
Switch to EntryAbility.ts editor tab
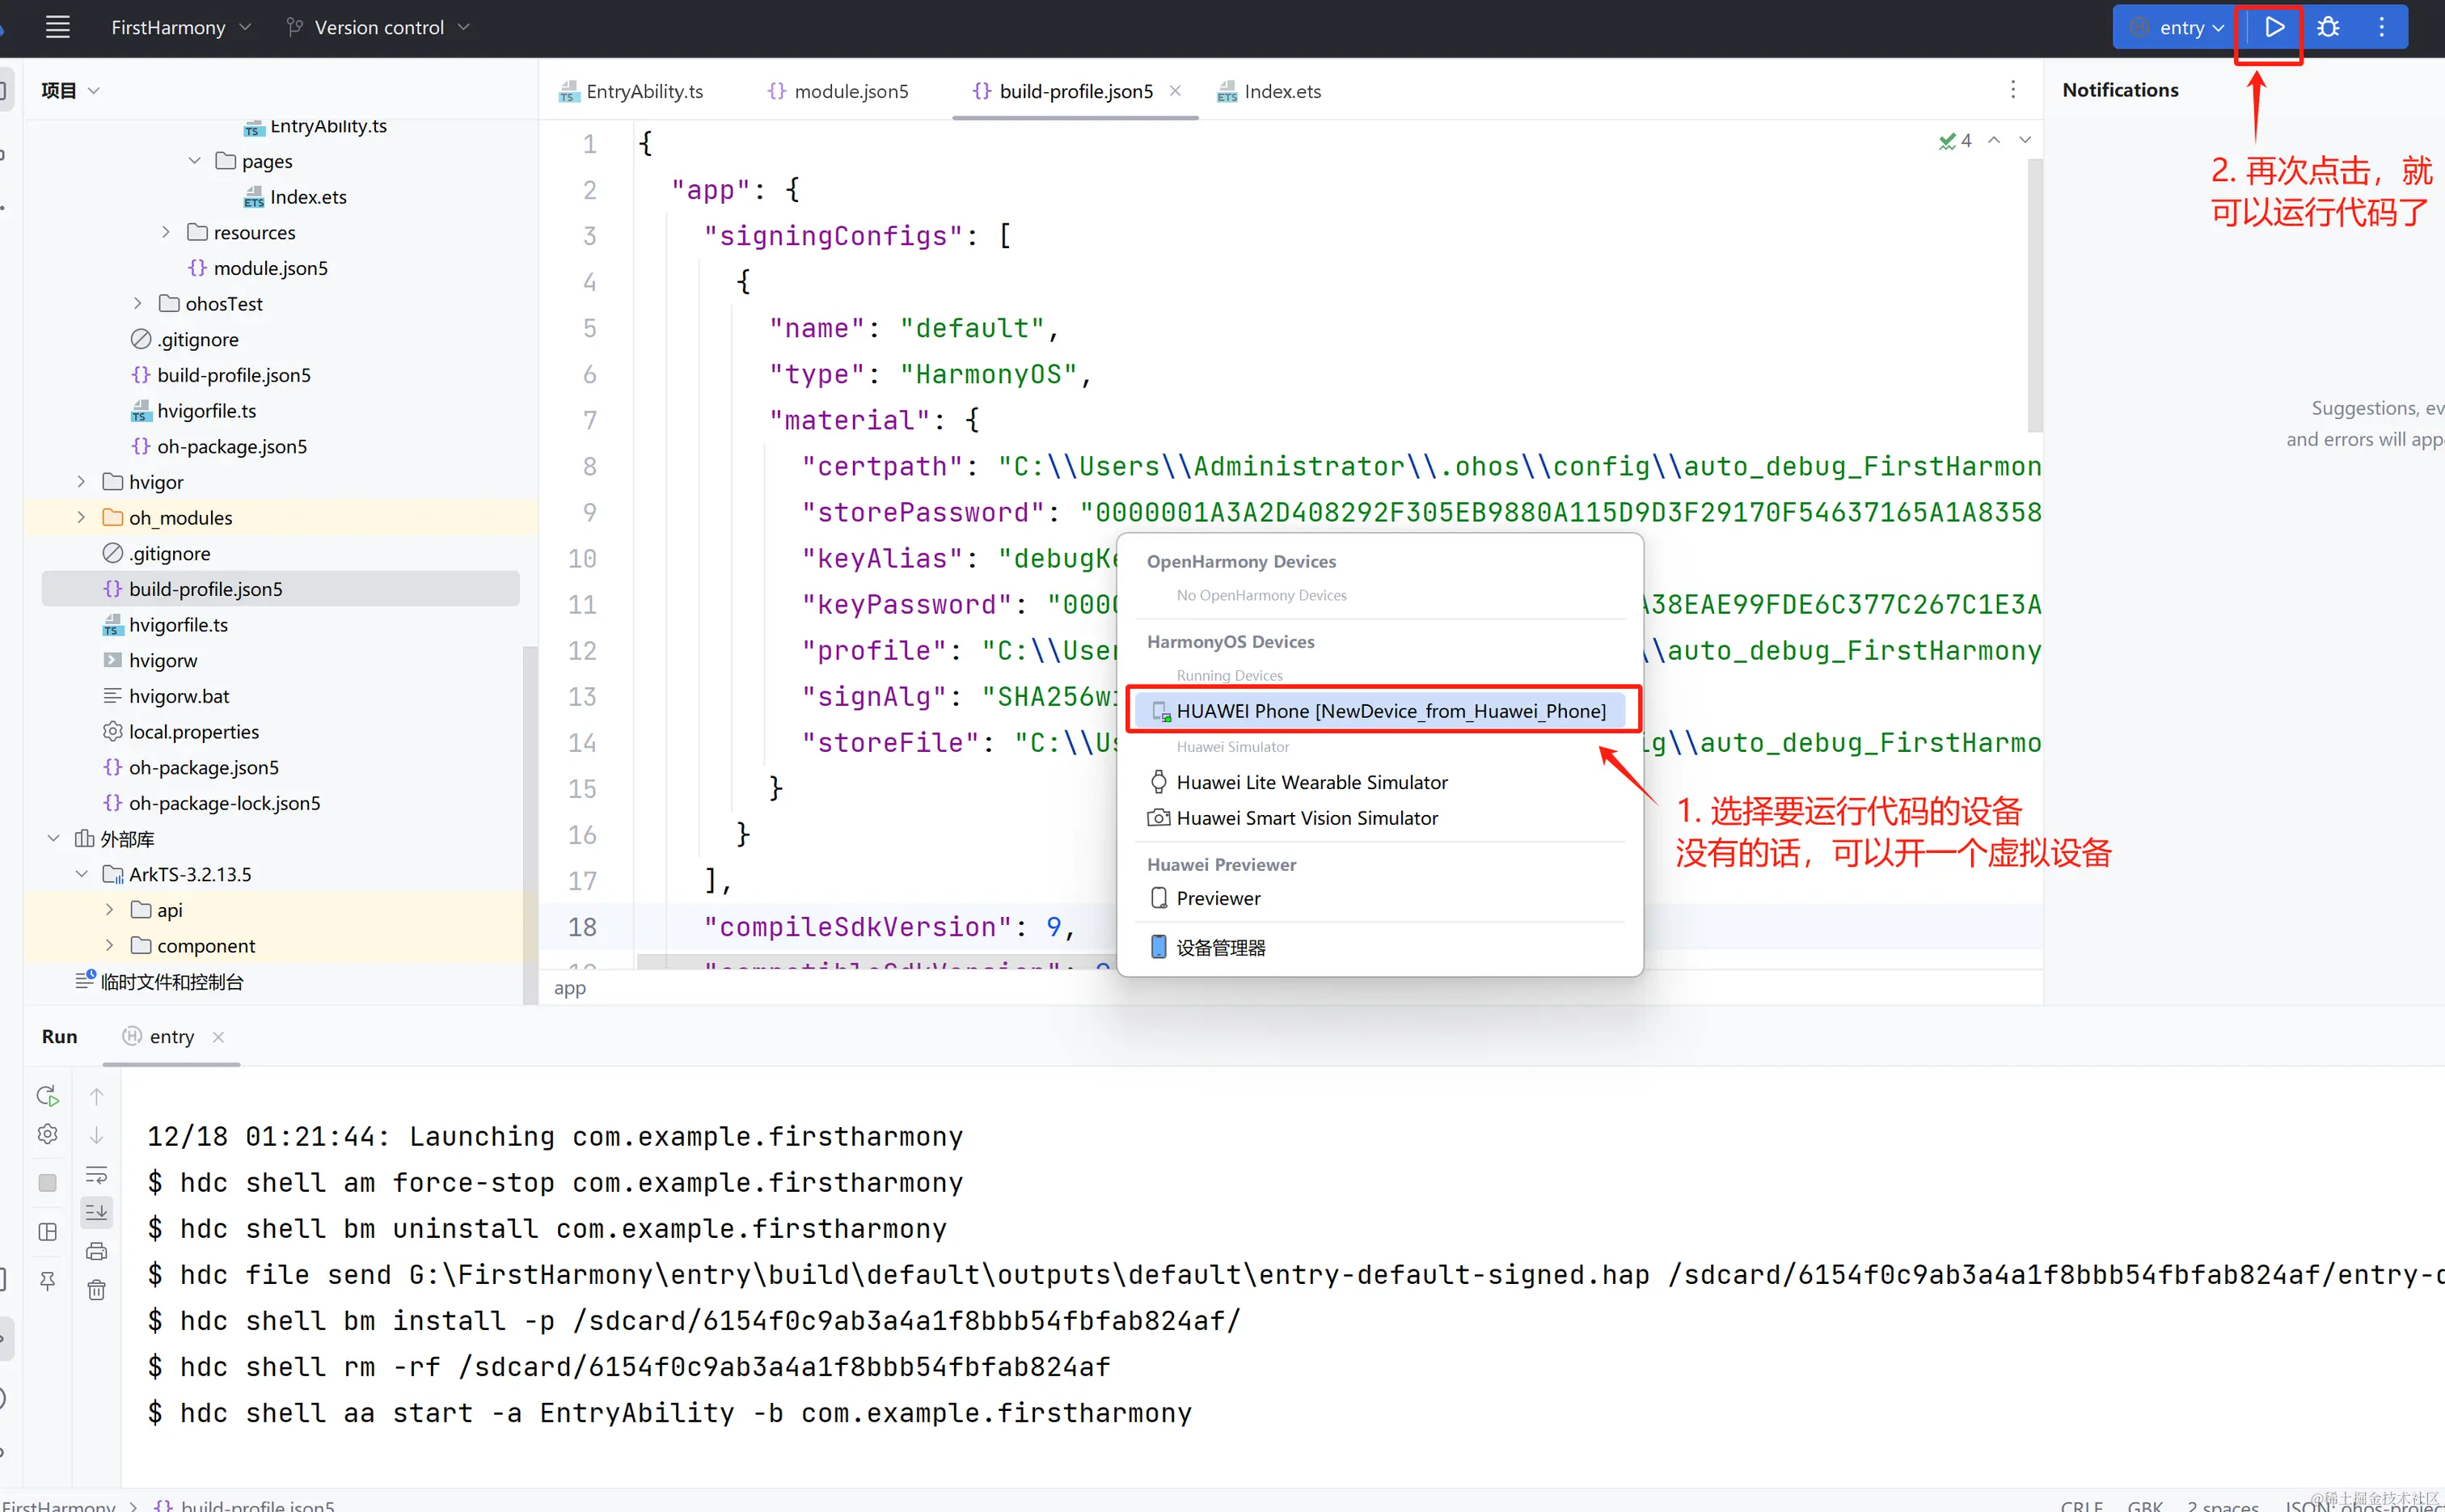[x=631, y=91]
